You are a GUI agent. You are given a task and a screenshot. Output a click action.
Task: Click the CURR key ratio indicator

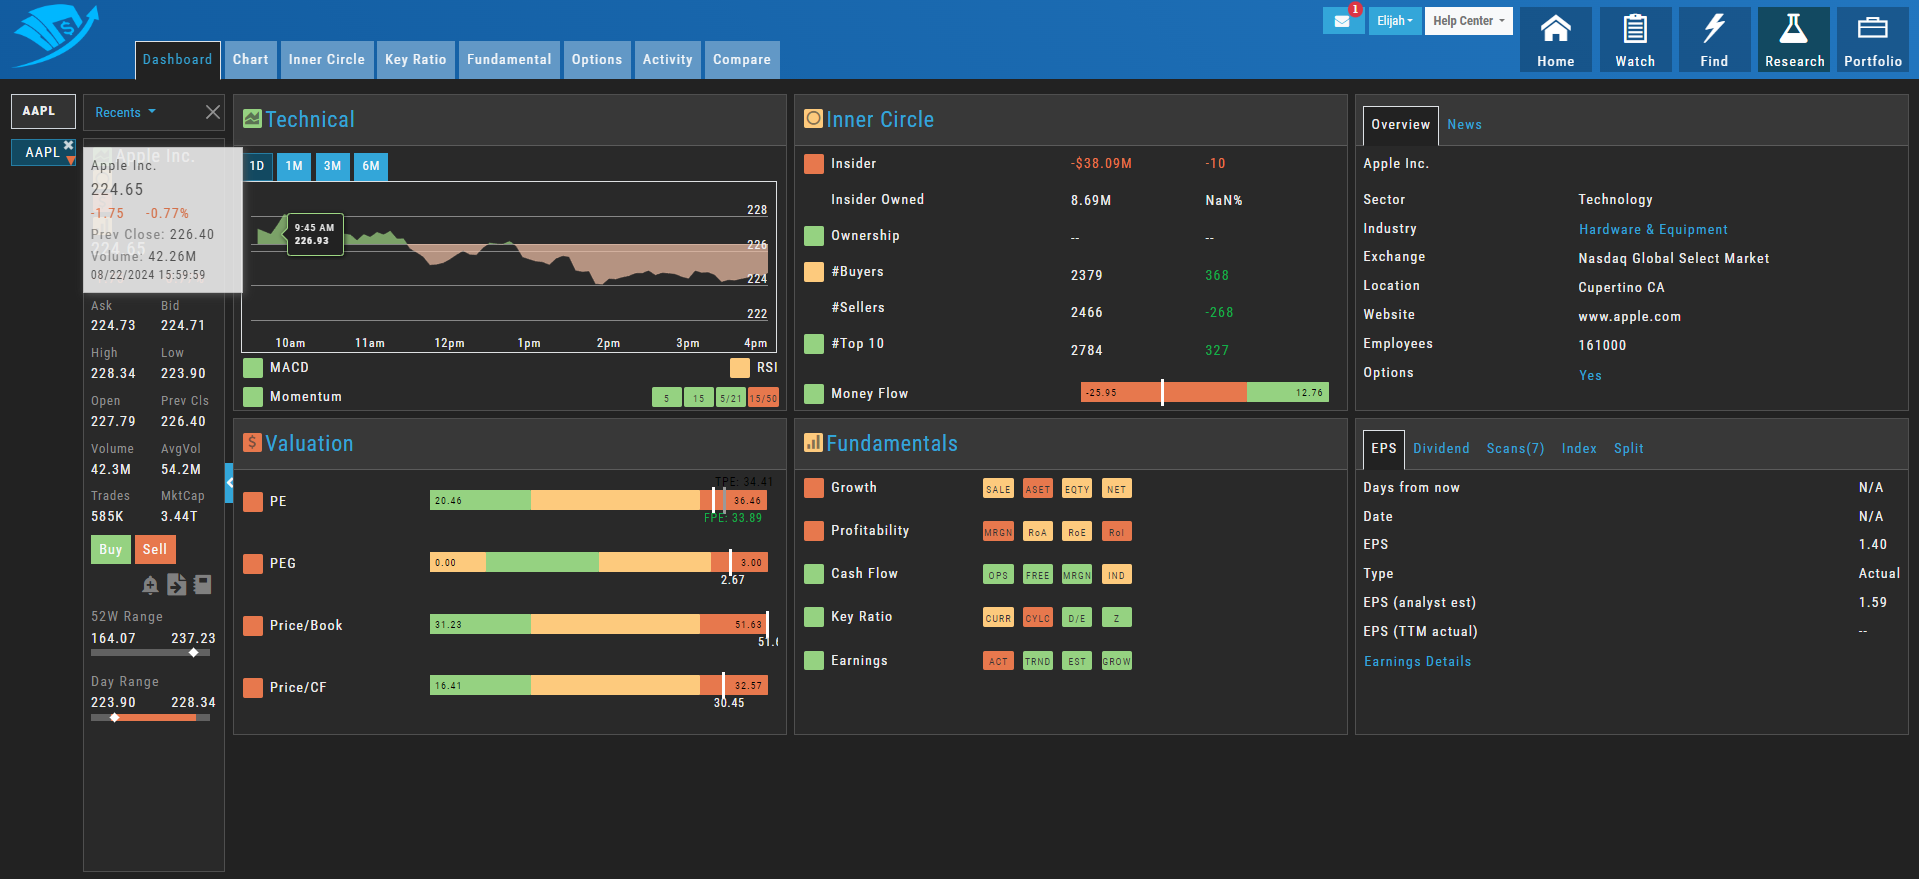pyautogui.click(x=998, y=618)
